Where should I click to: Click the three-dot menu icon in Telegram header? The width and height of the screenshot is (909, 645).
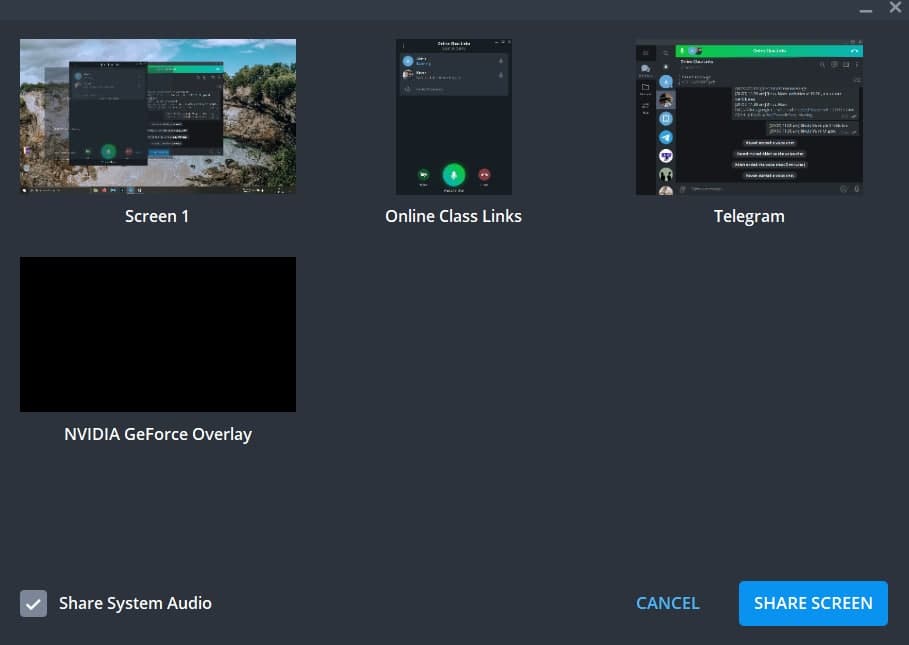tap(856, 63)
